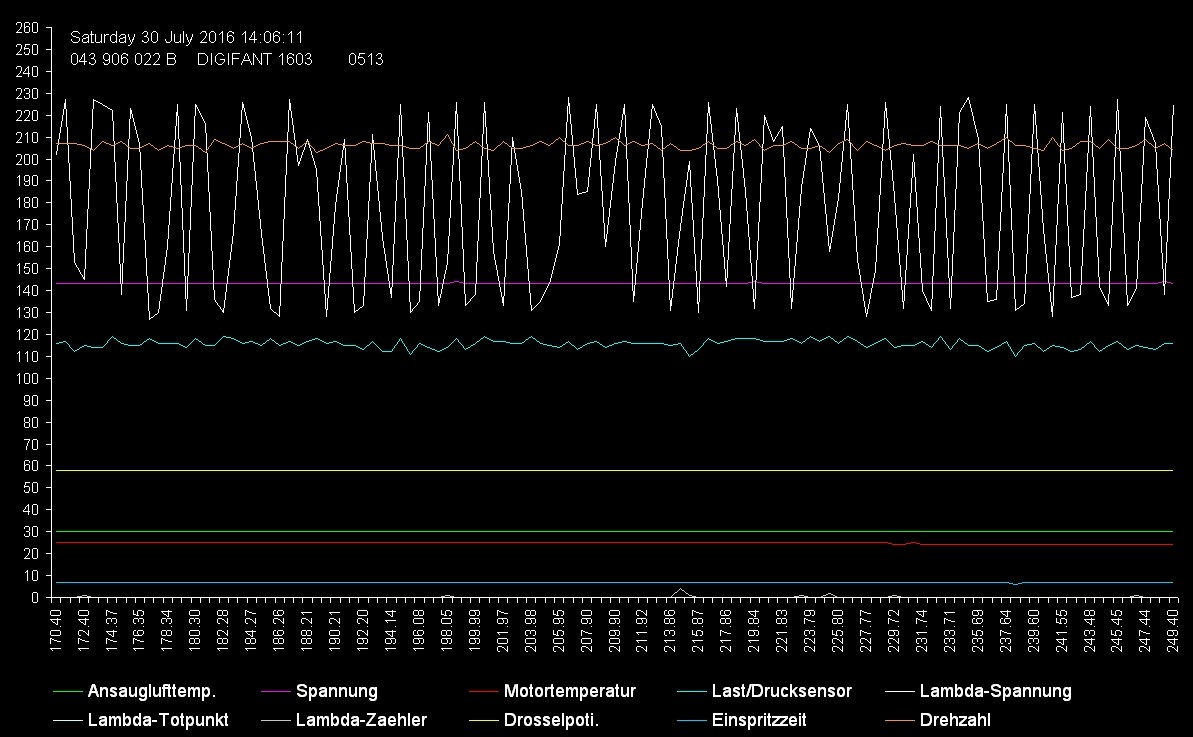The image size is (1193, 737).
Task: Click the 170.40 time label on x-axis
Action: pos(55,630)
